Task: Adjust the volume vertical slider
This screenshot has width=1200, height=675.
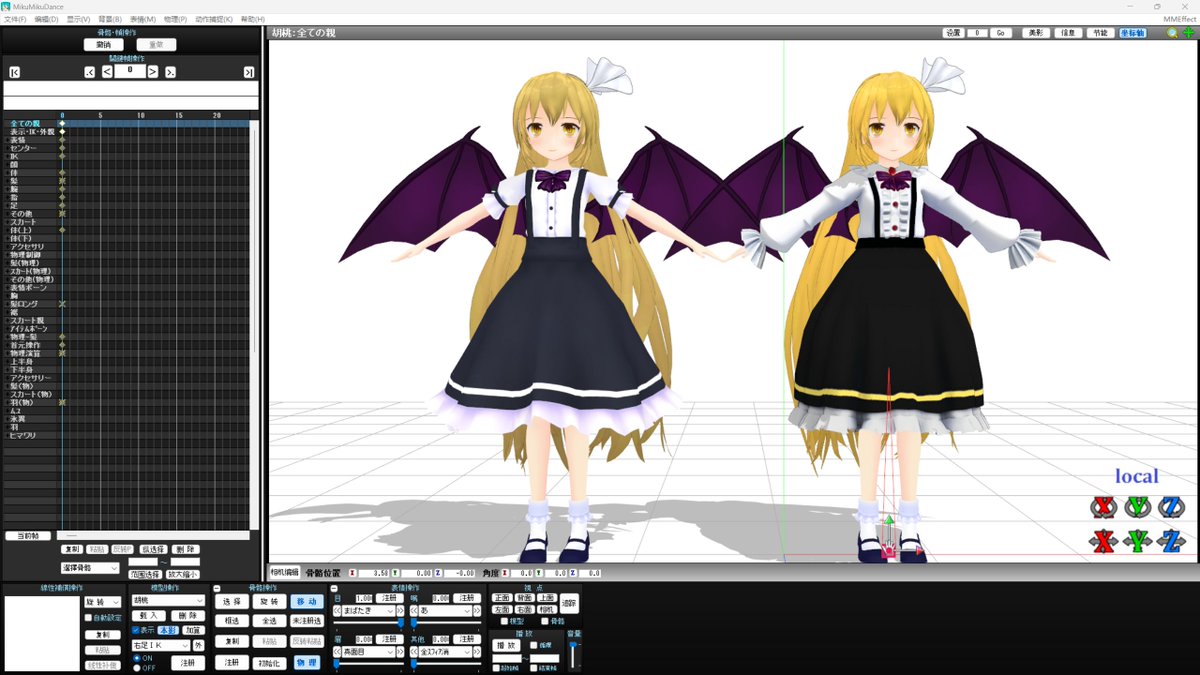Action: (x=573, y=654)
